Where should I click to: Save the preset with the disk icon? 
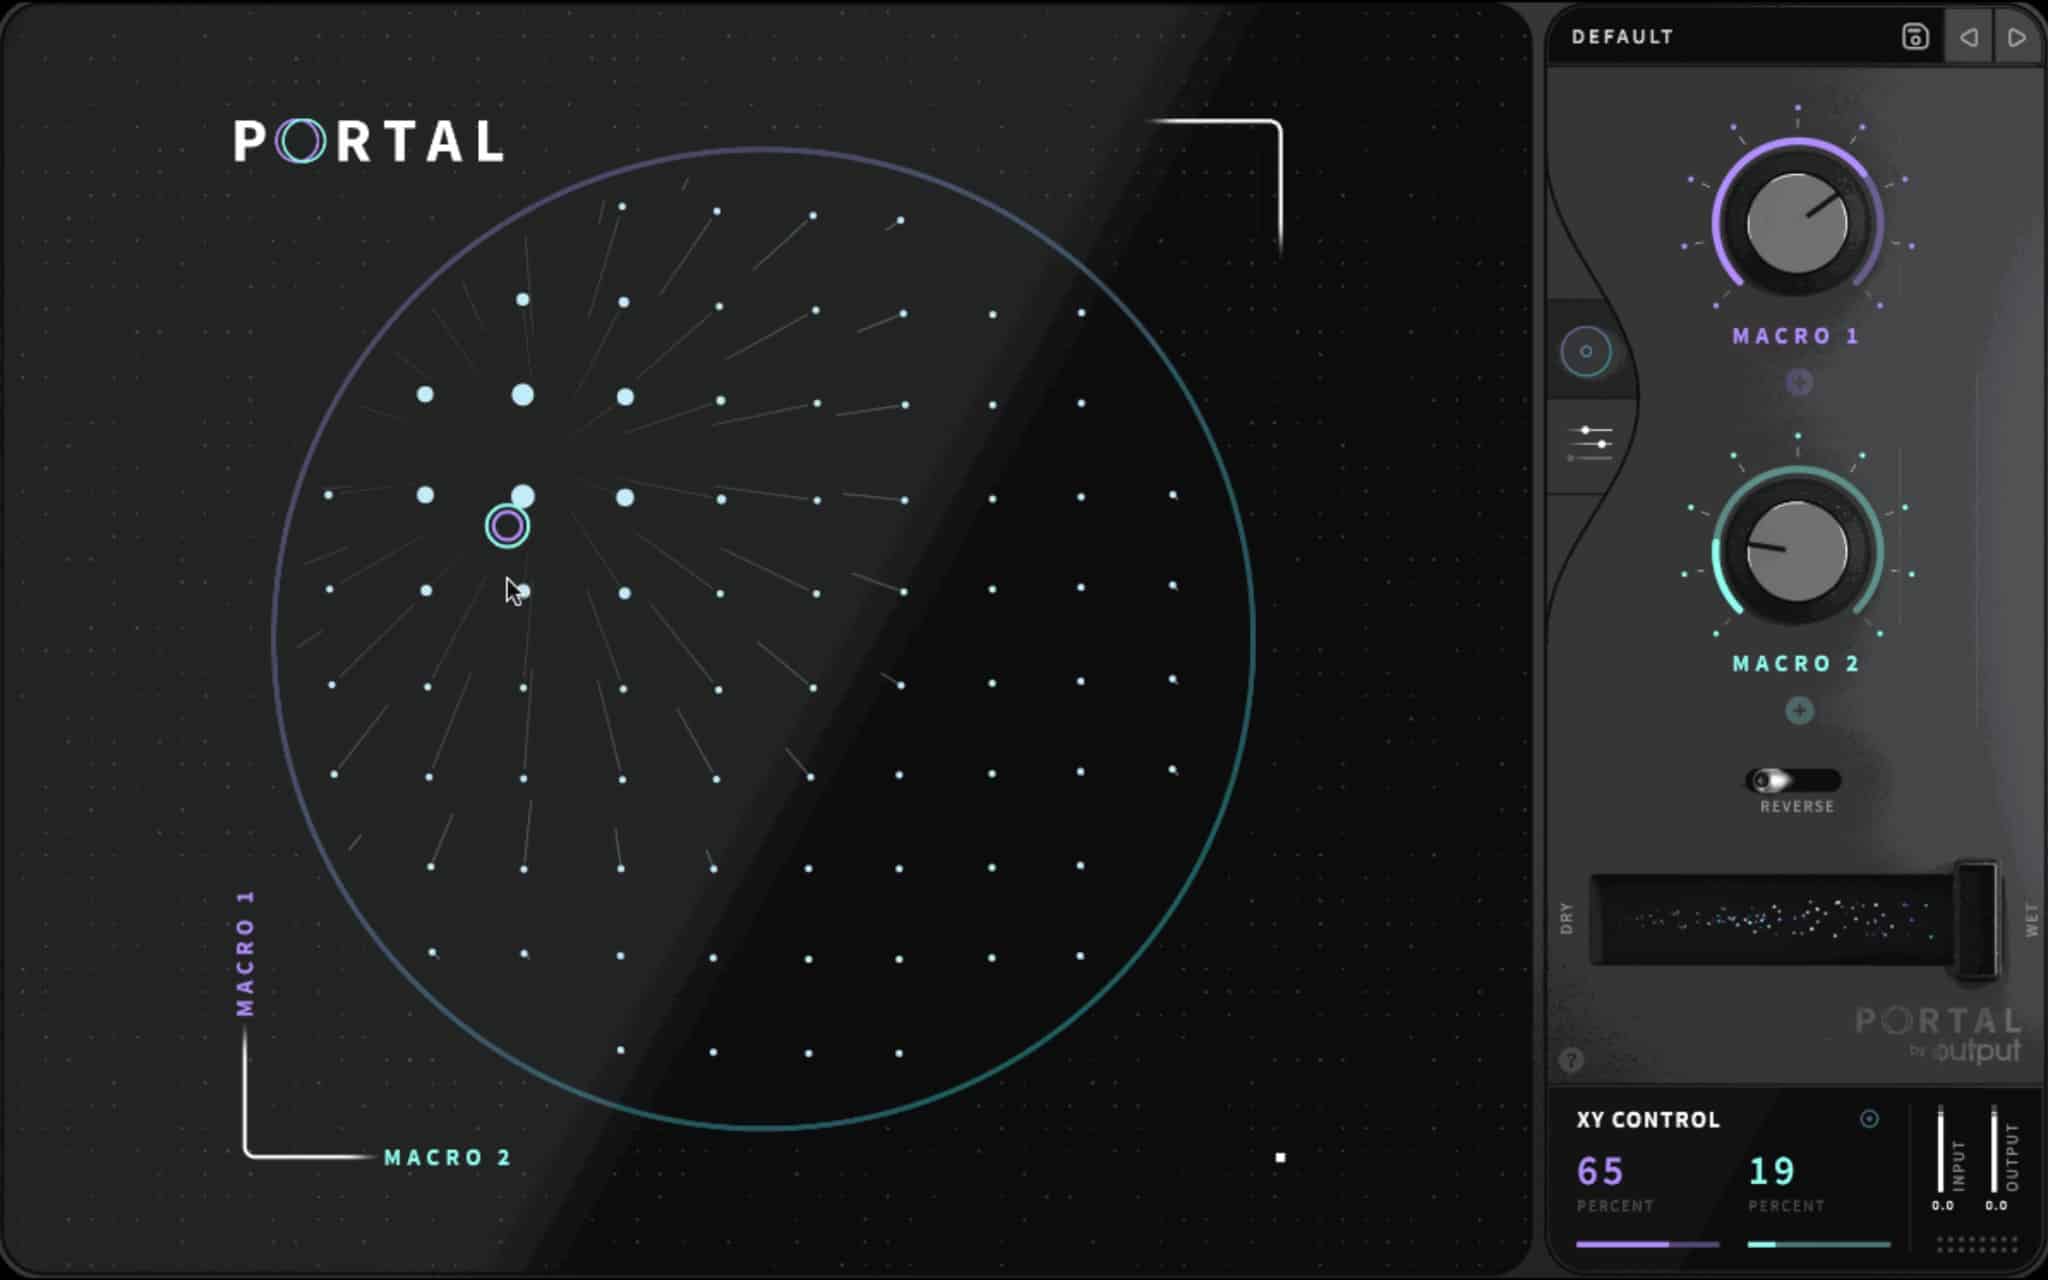click(x=1915, y=37)
